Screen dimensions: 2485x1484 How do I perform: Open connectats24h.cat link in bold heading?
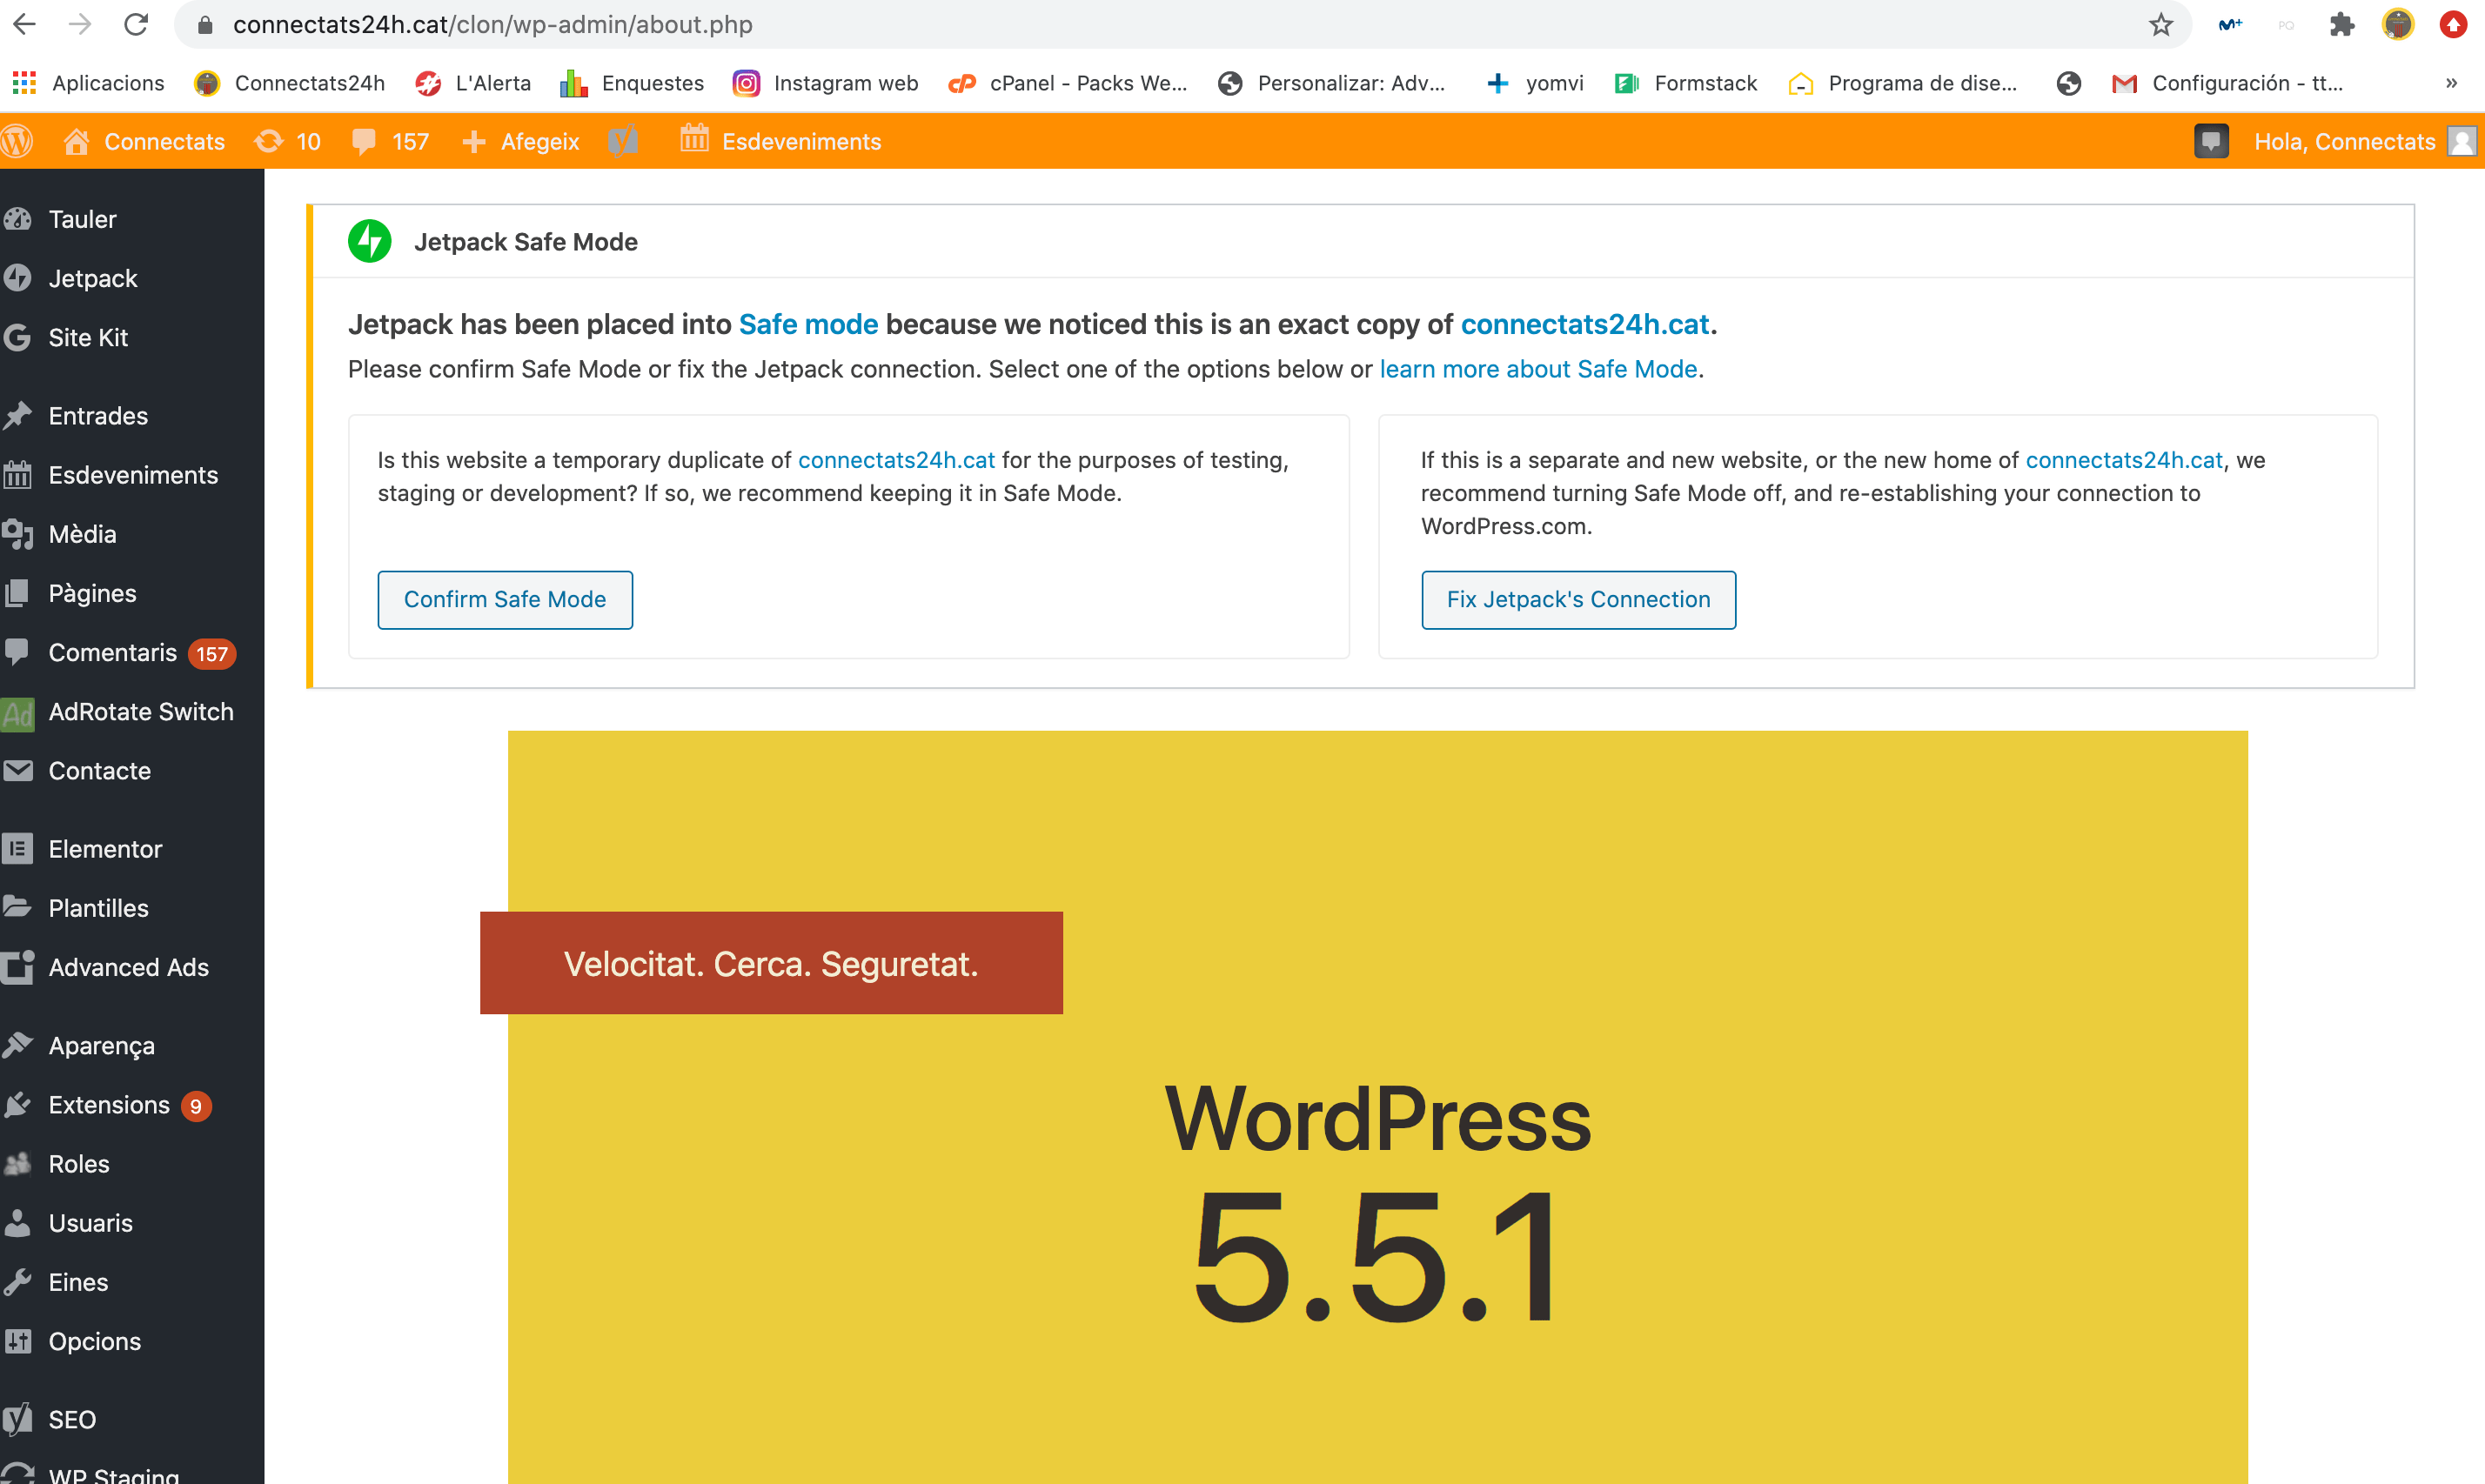click(1585, 324)
